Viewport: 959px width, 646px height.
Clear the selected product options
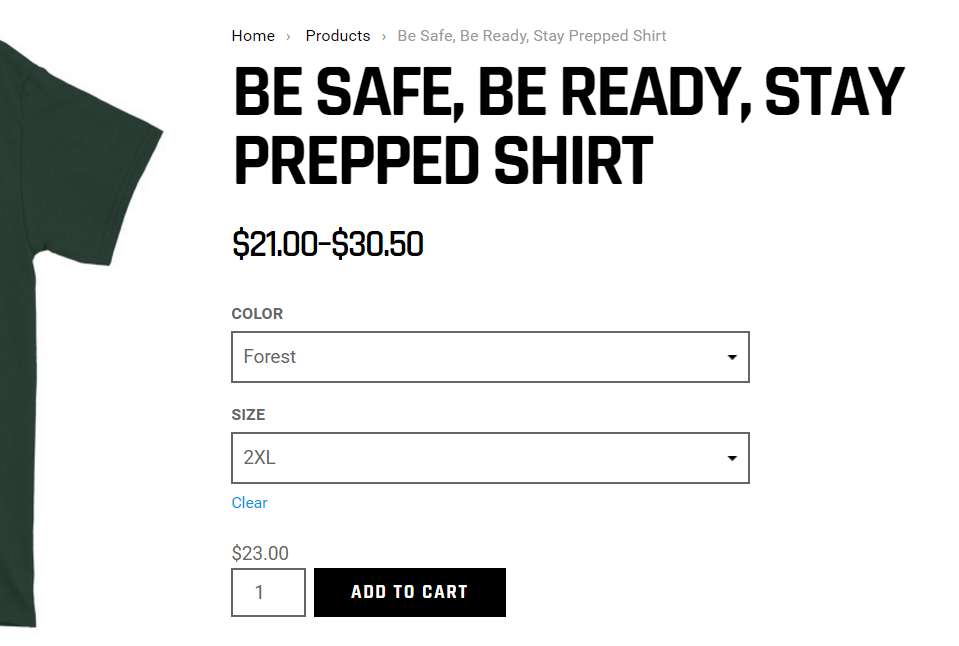coord(249,503)
